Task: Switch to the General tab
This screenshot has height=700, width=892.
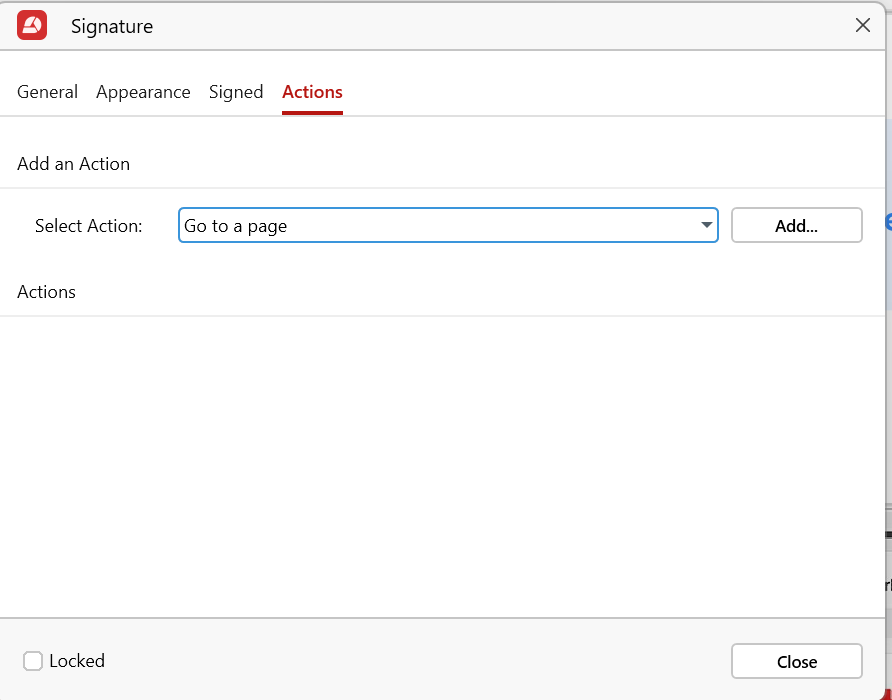Action: 47,92
